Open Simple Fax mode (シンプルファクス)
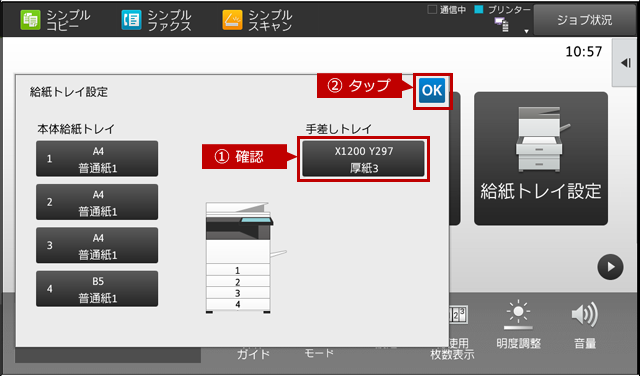The image size is (640, 376). tap(157, 20)
